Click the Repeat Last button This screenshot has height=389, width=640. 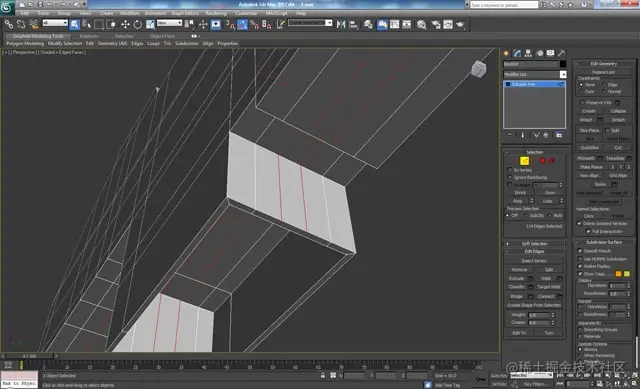pyautogui.click(x=603, y=72)
